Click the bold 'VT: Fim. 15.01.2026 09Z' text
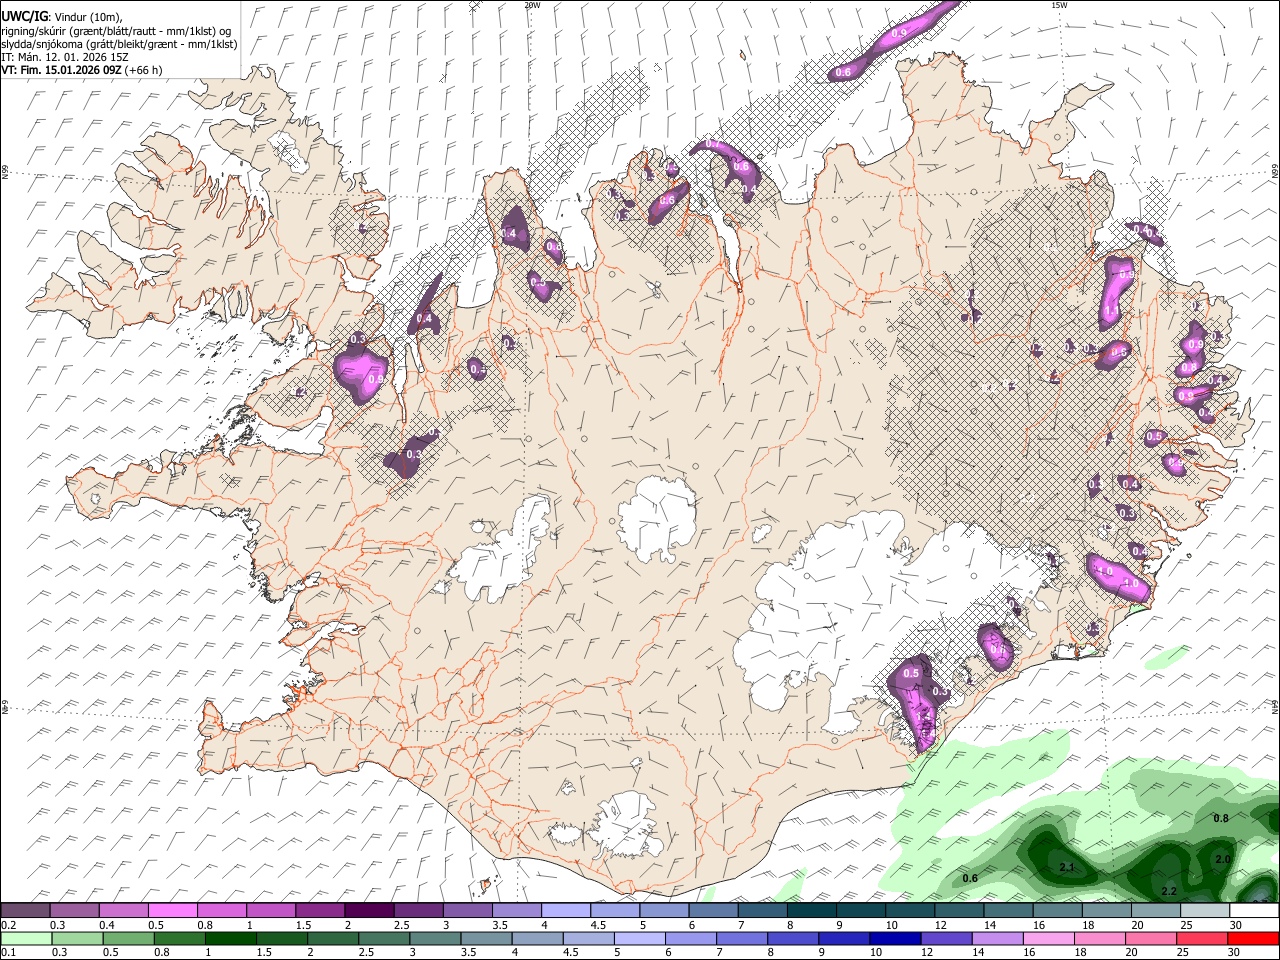The height and width of the screenshot is (960, 1280). pyautogui.click(x=61, y=70)
